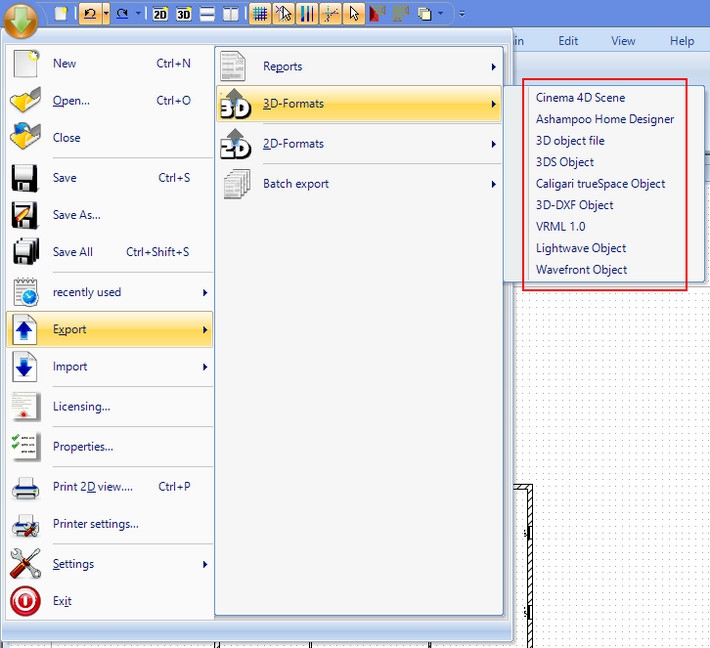This screenshot has width=710, height=648.
Task: Expand the Import submenu arrow
Action: point(205,367)
